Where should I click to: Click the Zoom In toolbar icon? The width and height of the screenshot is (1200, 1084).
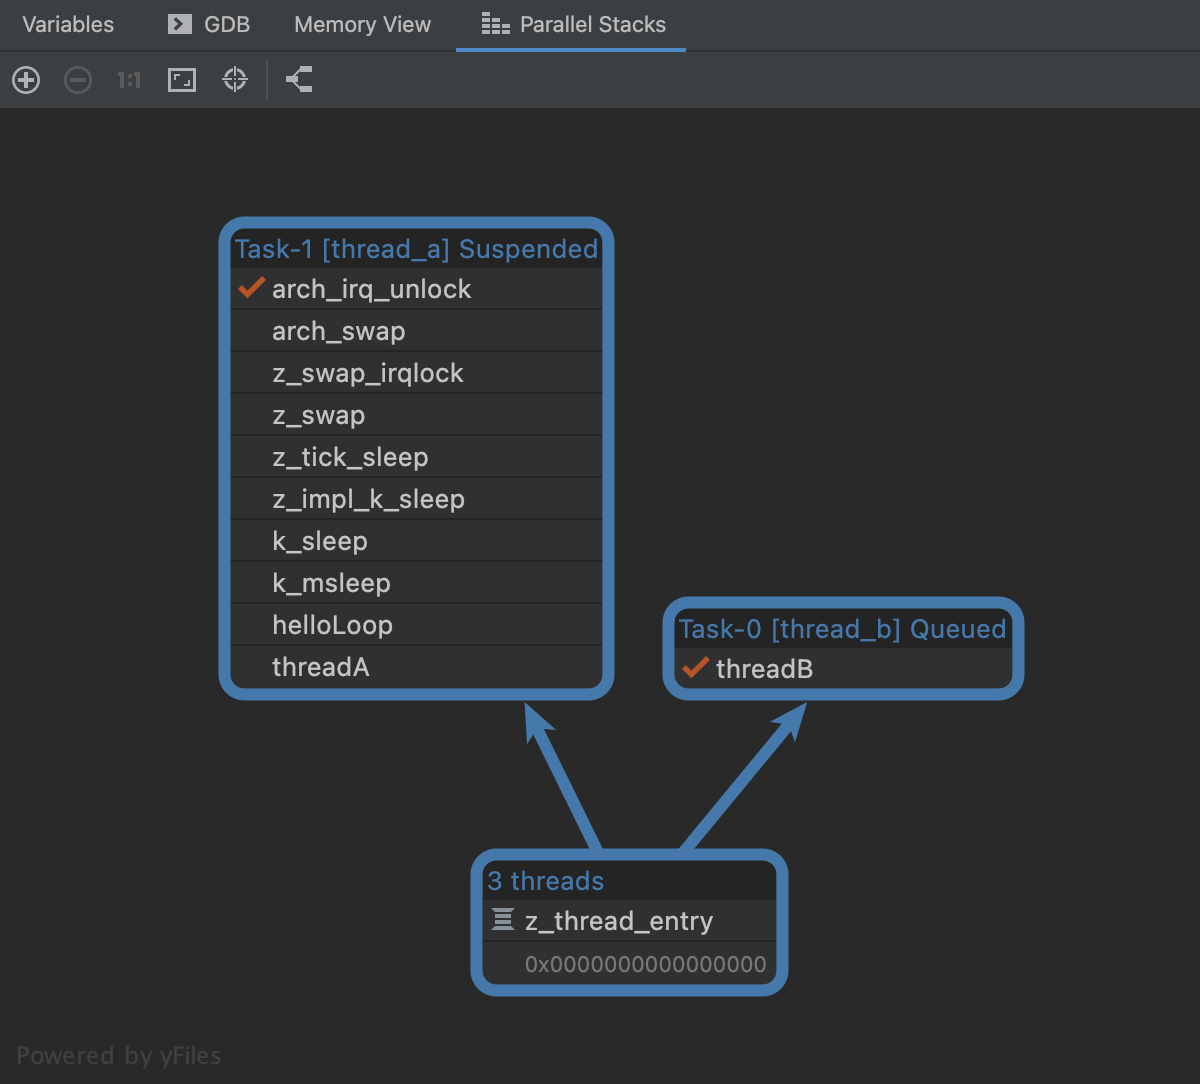(26, 80)
